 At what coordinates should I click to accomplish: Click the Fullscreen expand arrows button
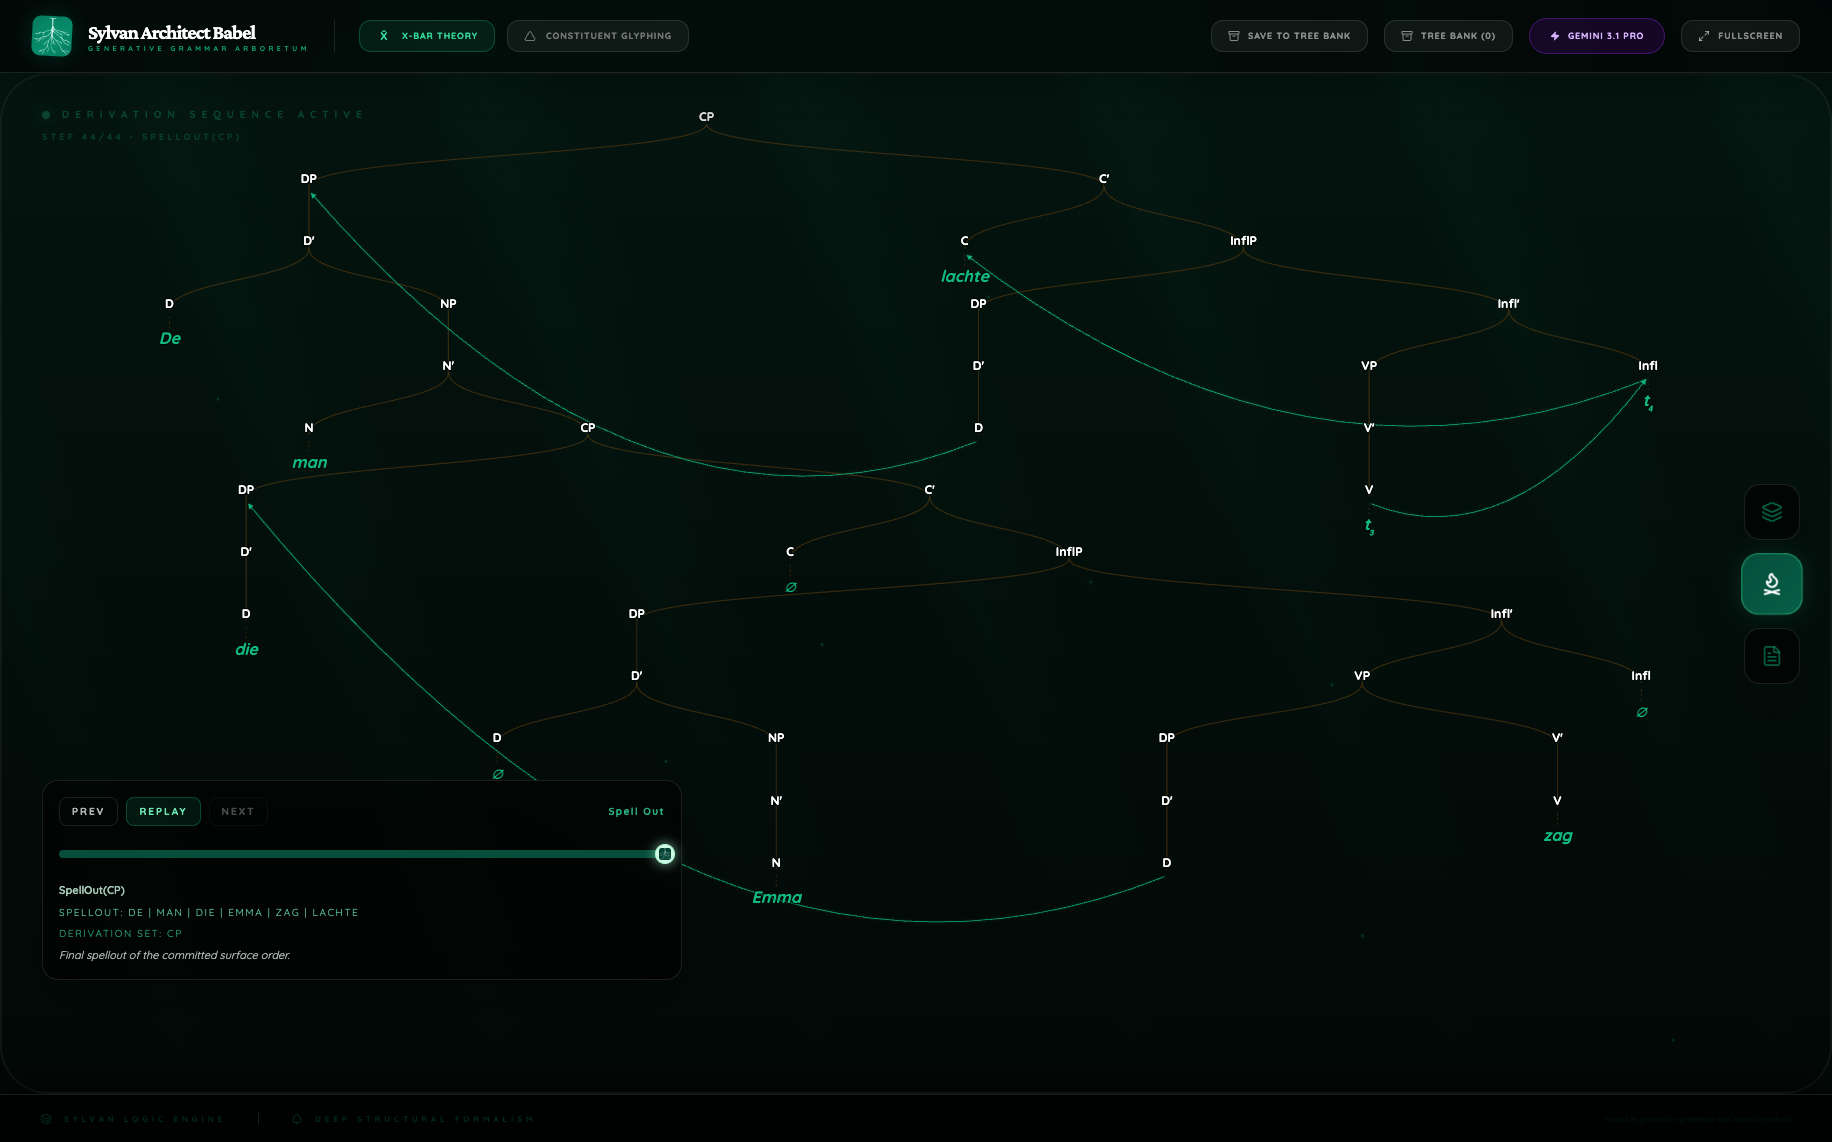pyautogui.click(x=1739, y=36)
